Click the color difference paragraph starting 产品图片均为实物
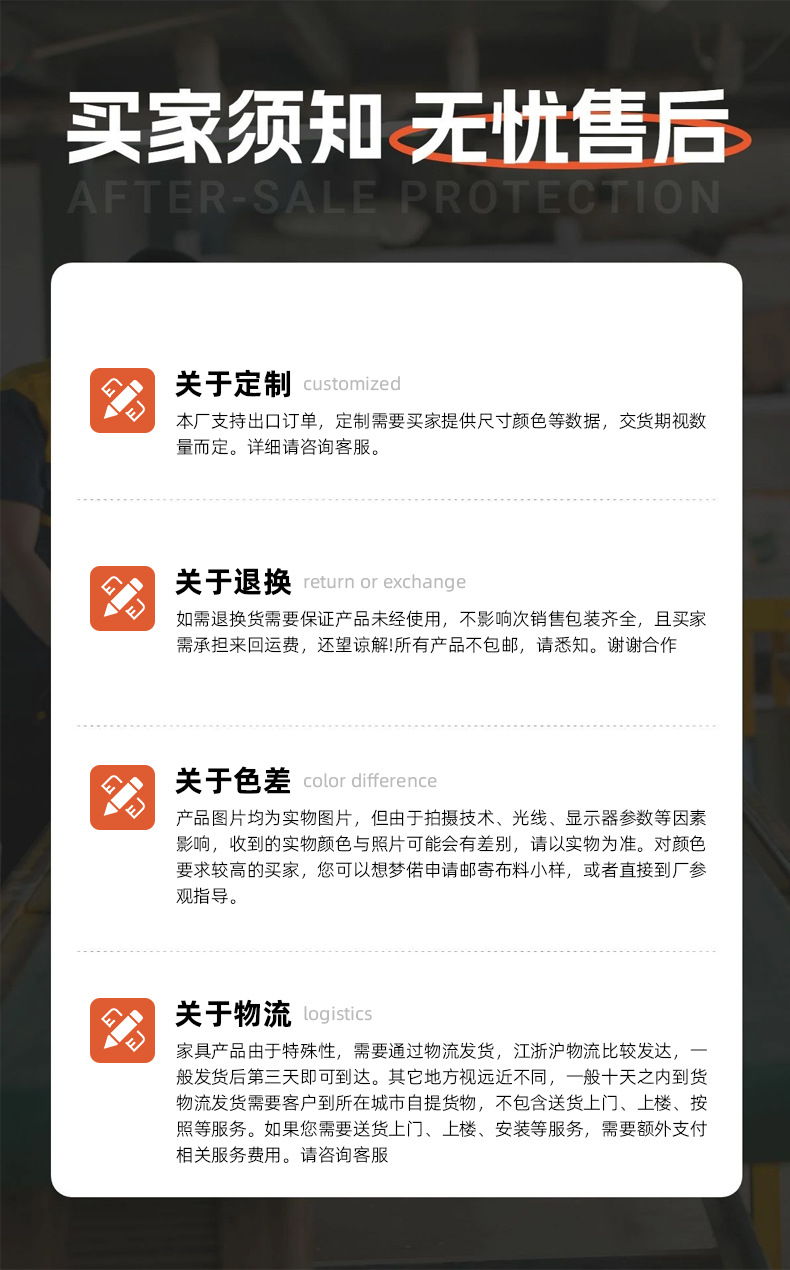The width and height of the screenshot is (790, 1270). 441,857
